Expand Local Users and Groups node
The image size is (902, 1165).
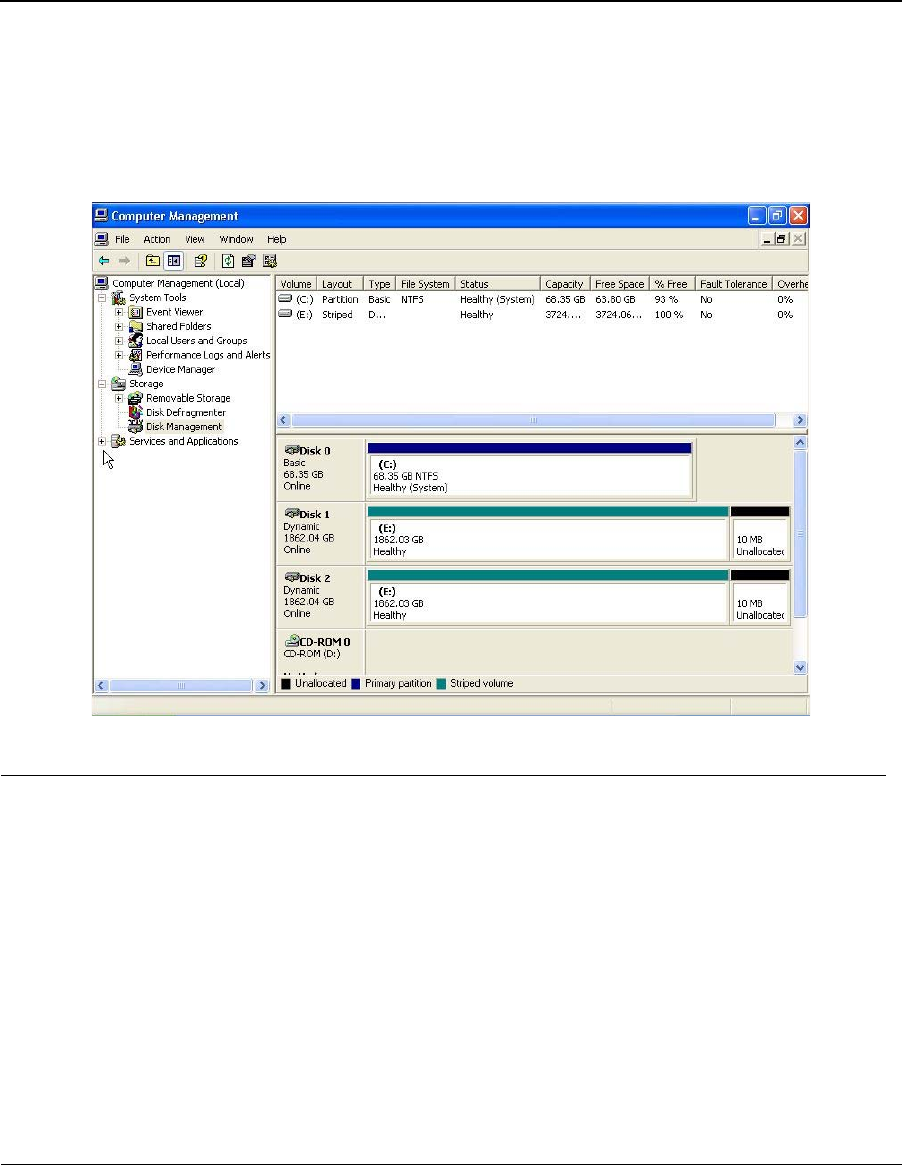tap(119, 341)
